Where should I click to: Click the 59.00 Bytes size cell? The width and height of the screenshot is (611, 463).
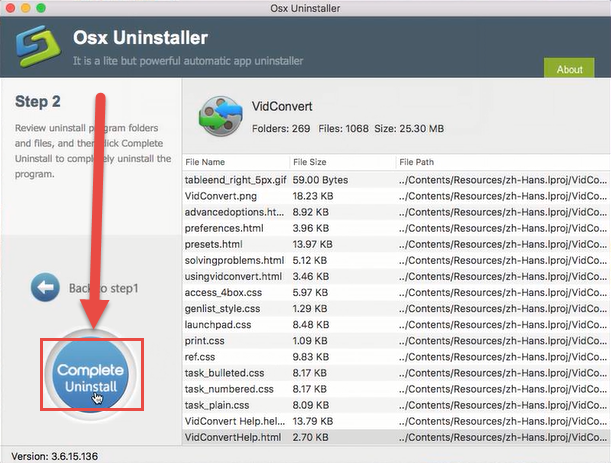pos(320,180)
